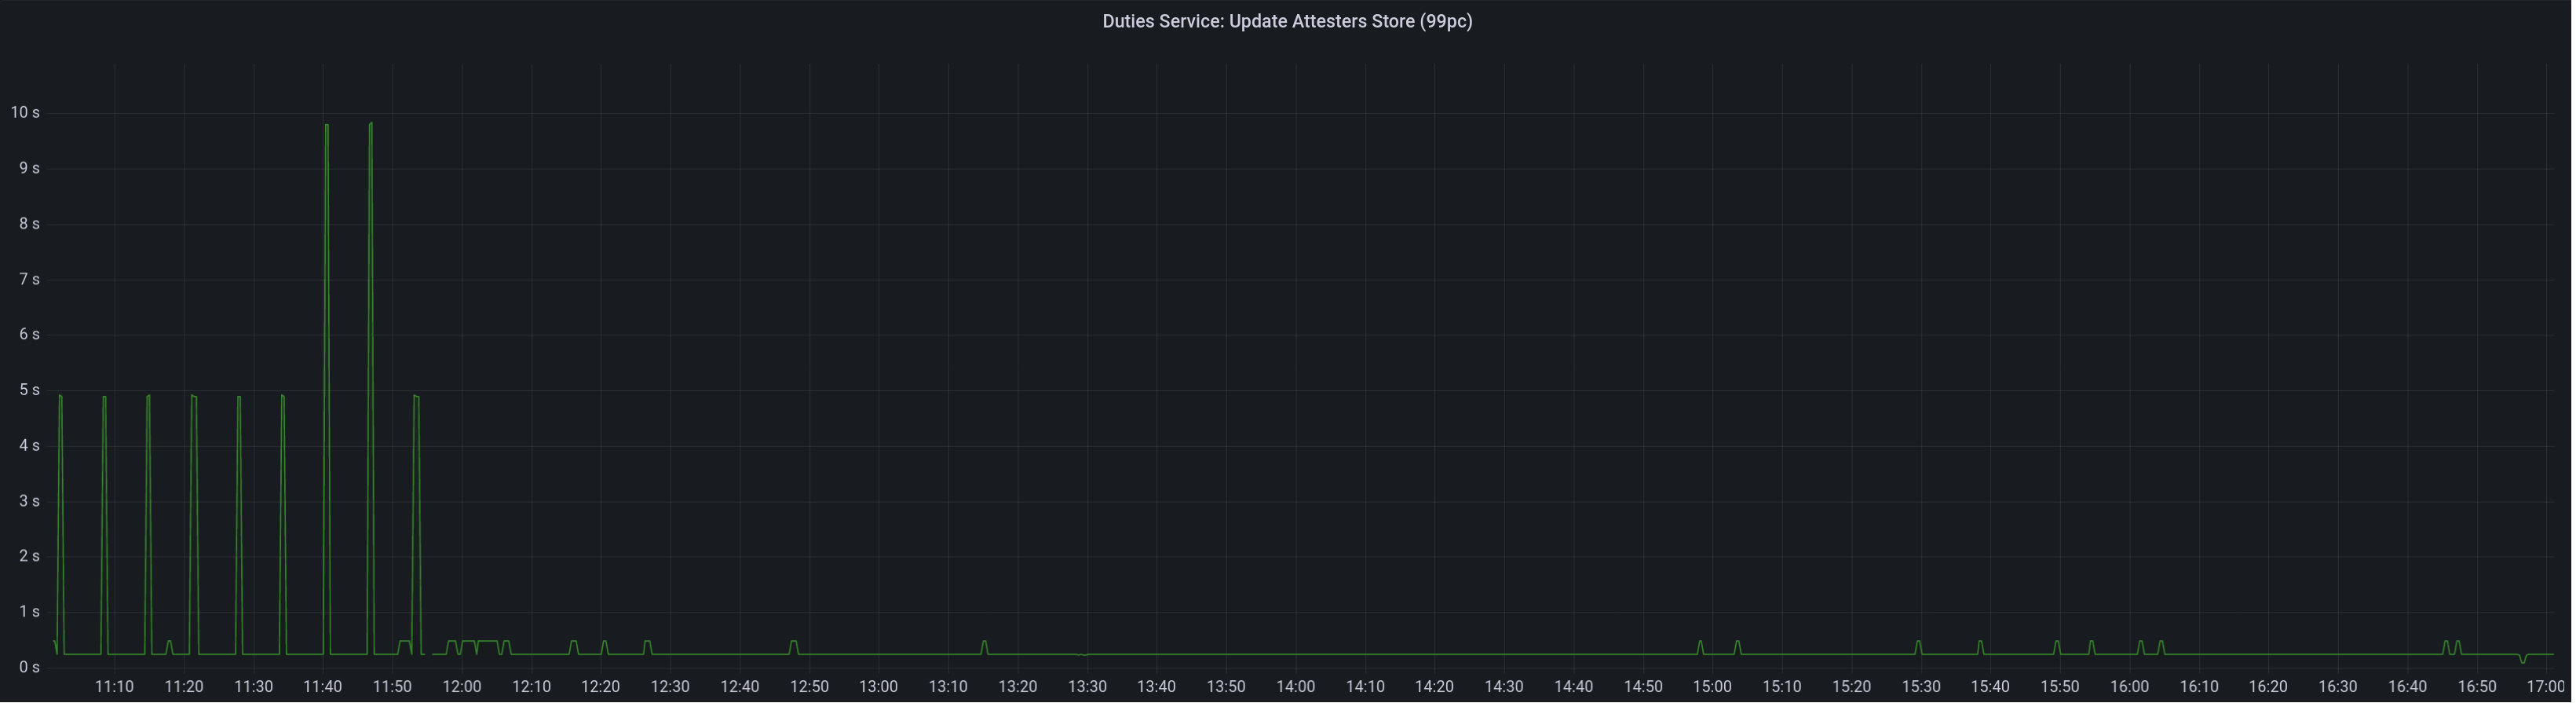Image resolution: width=2576 pixels, height=703 pixels.
Task: Select the 6 s y-axis label
Action: pyautogui.click(x=29, y=334)
